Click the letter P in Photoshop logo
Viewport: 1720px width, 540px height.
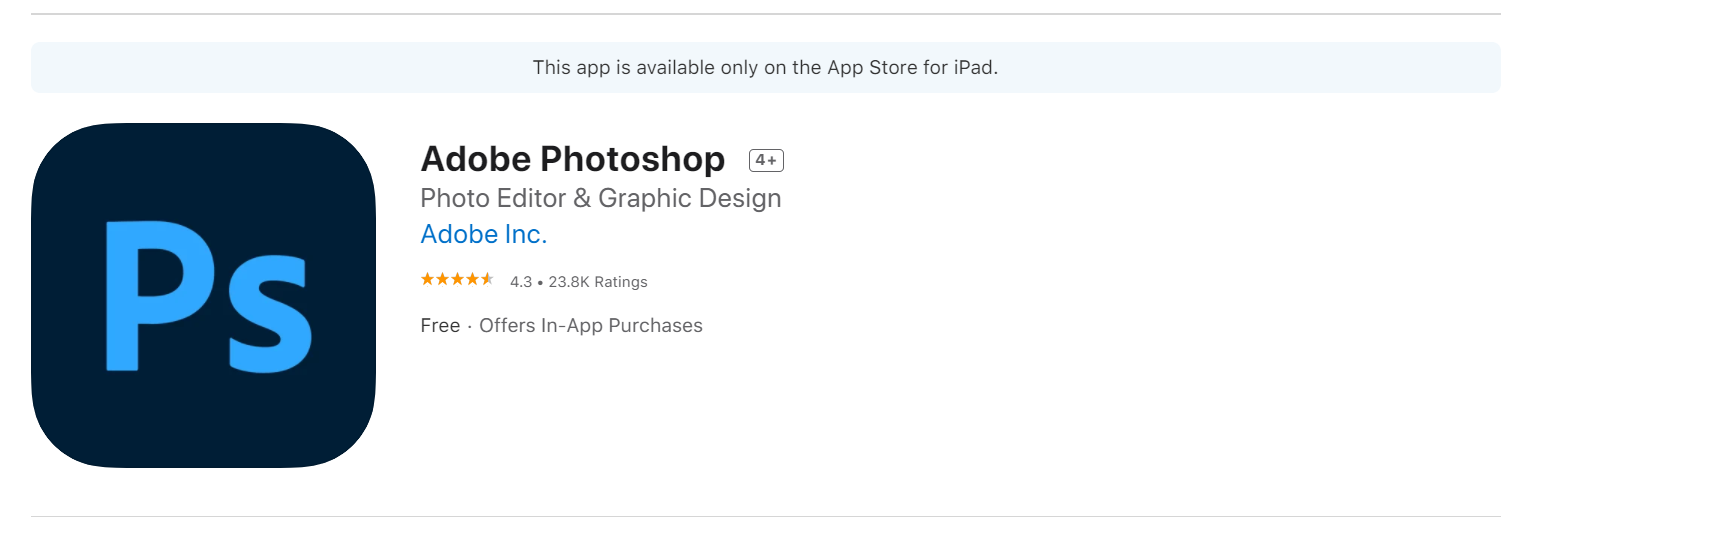tap(150, 290)
